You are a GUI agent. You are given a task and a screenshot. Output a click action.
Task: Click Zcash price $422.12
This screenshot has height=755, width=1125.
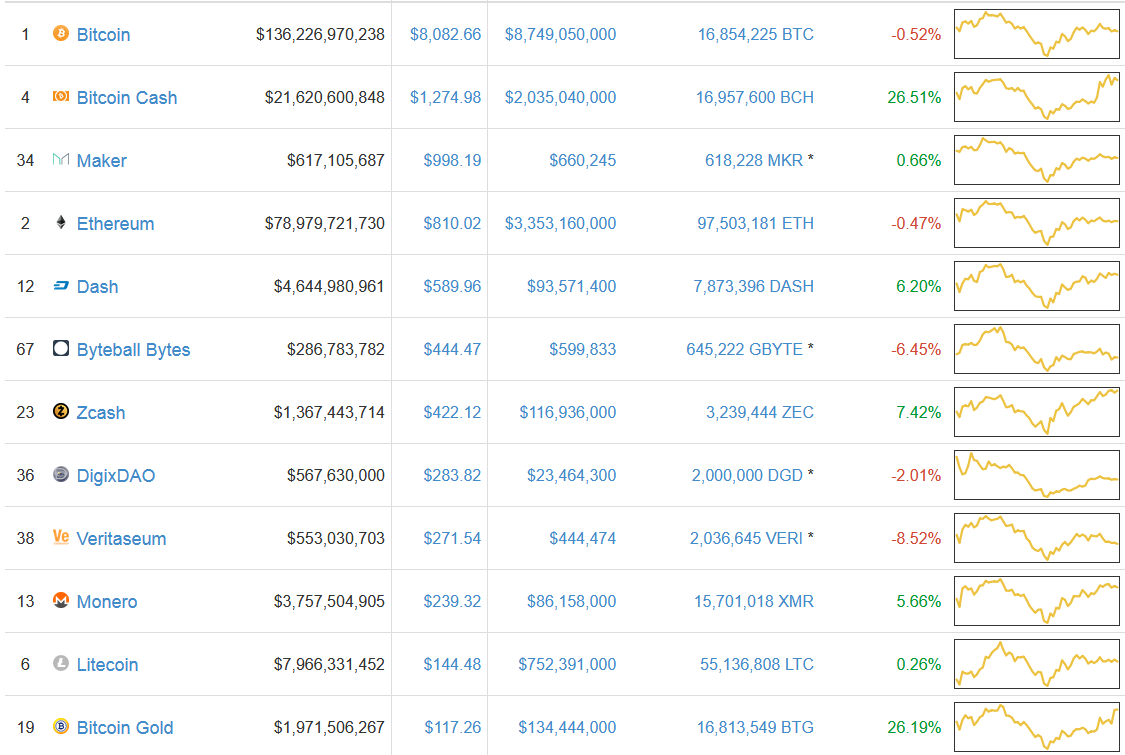pos(452,412)
